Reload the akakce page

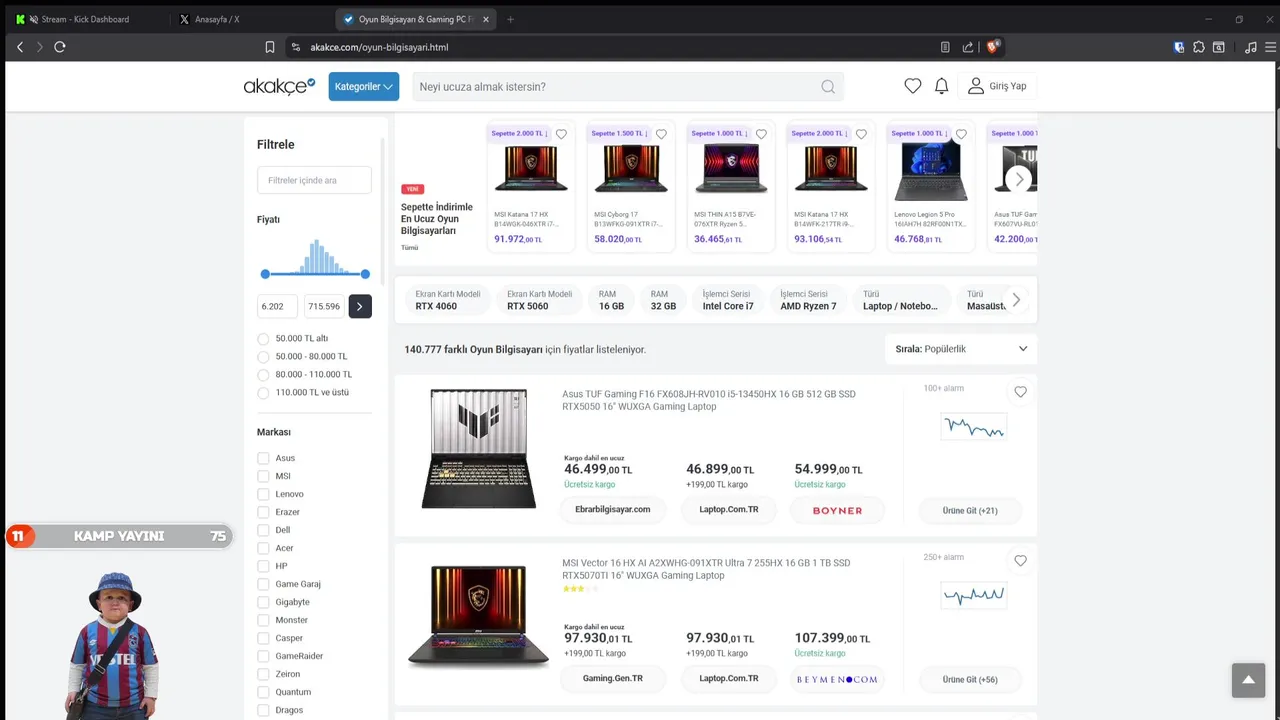(x=60, y=47)
